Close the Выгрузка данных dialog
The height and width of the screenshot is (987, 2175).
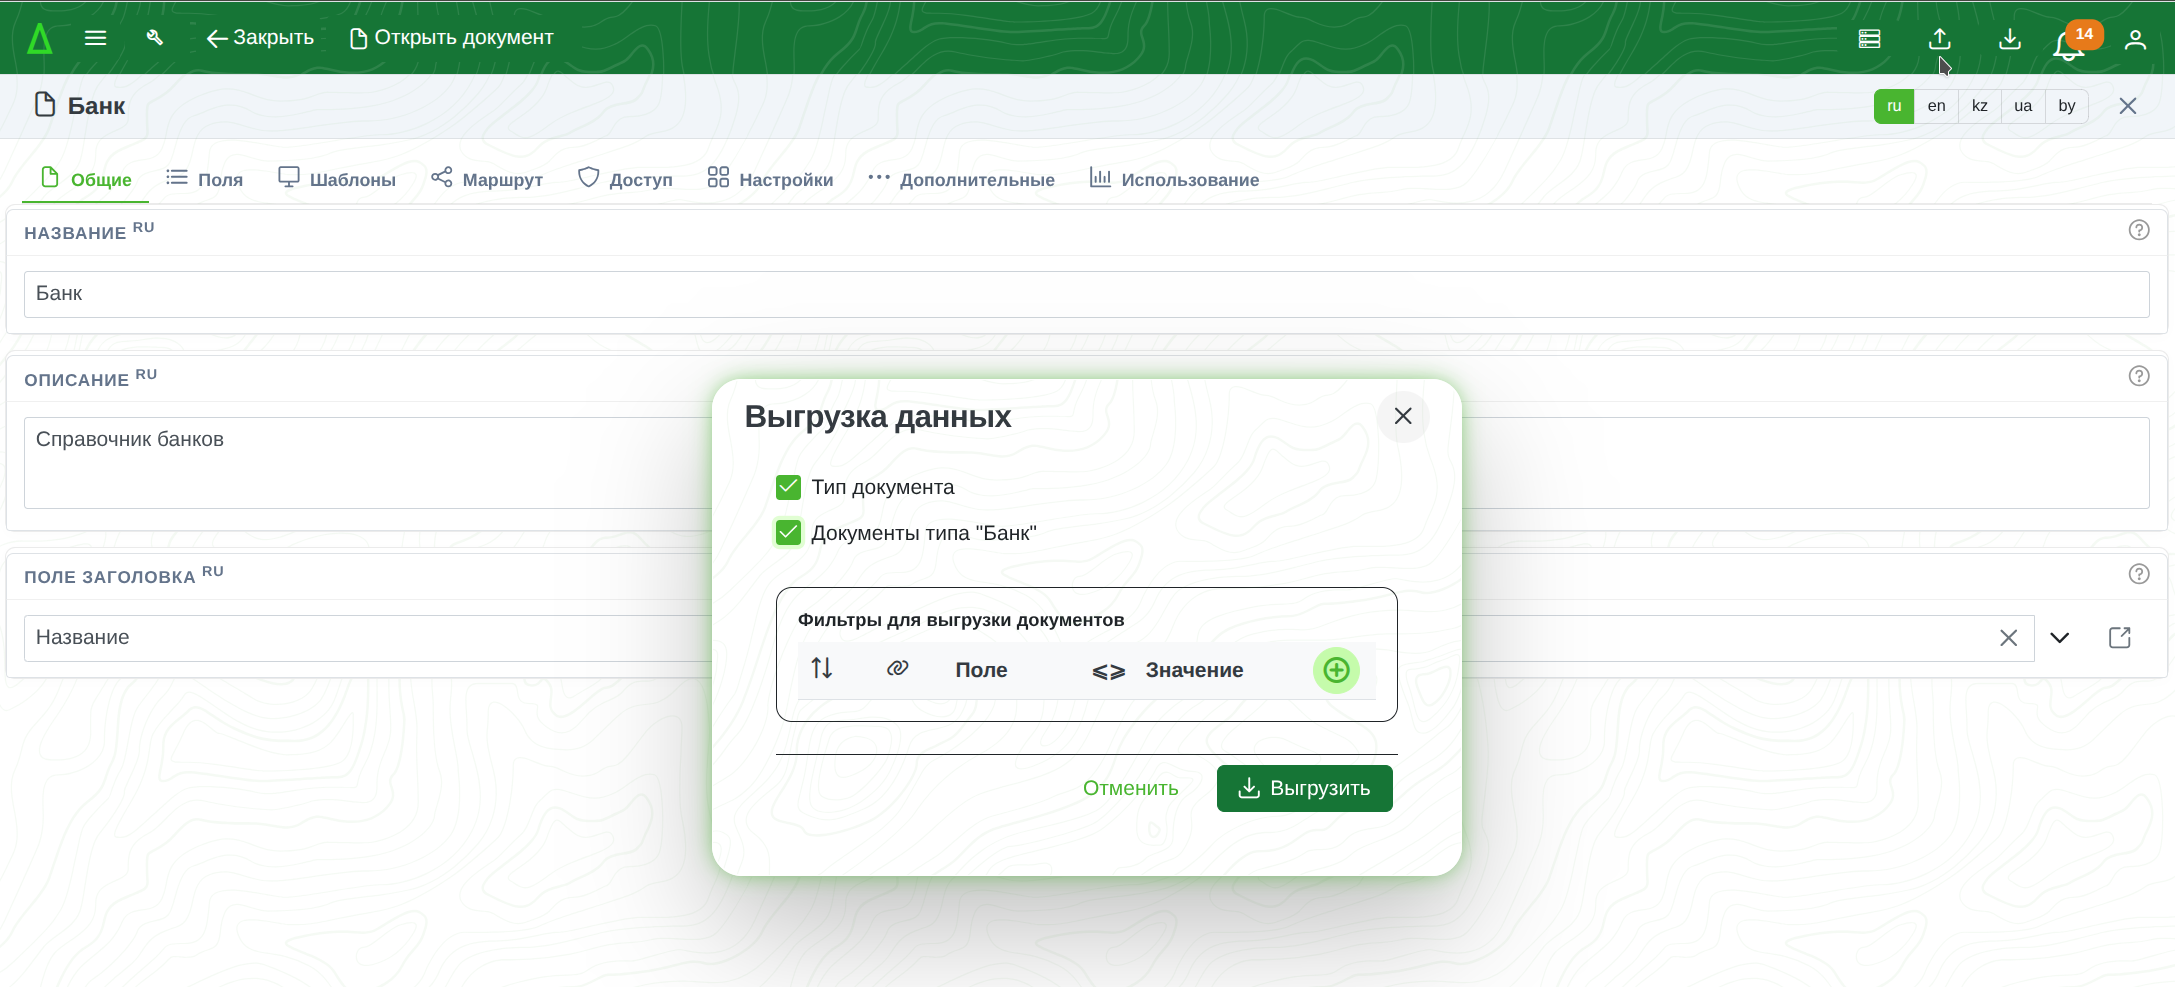pos(1403,416)
